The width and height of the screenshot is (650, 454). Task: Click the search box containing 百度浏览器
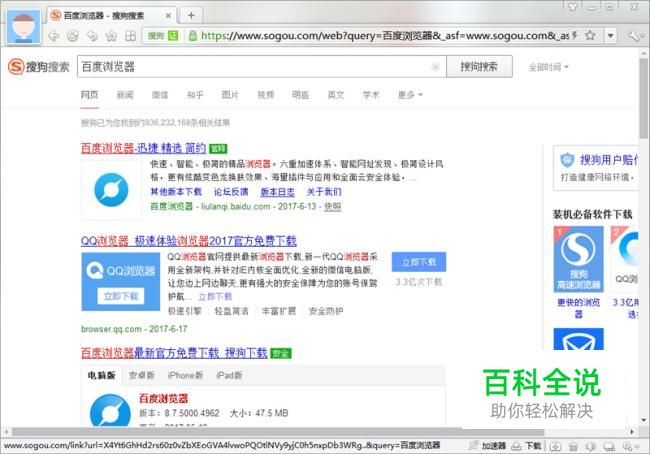click(x=261, y=66)
